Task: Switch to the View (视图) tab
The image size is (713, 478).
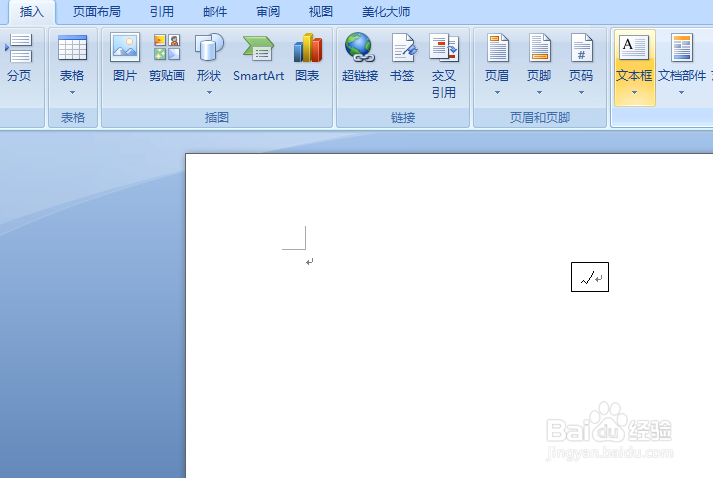Action: click(x=321, y=12)
